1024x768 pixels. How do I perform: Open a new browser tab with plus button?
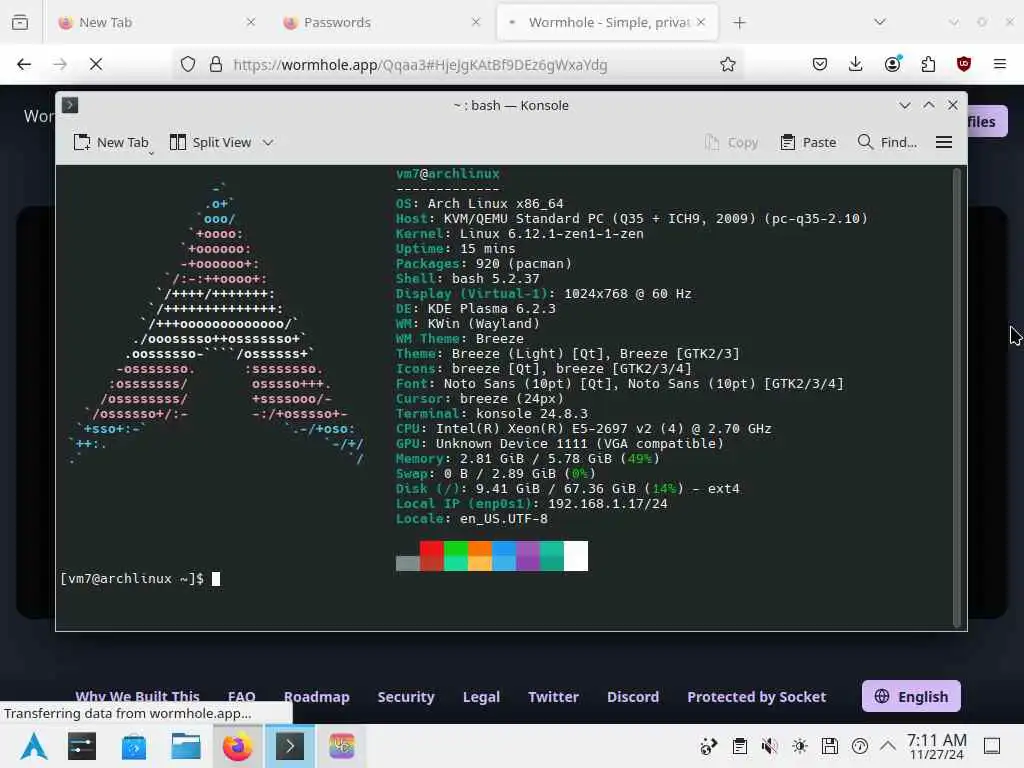pos(739,23)
